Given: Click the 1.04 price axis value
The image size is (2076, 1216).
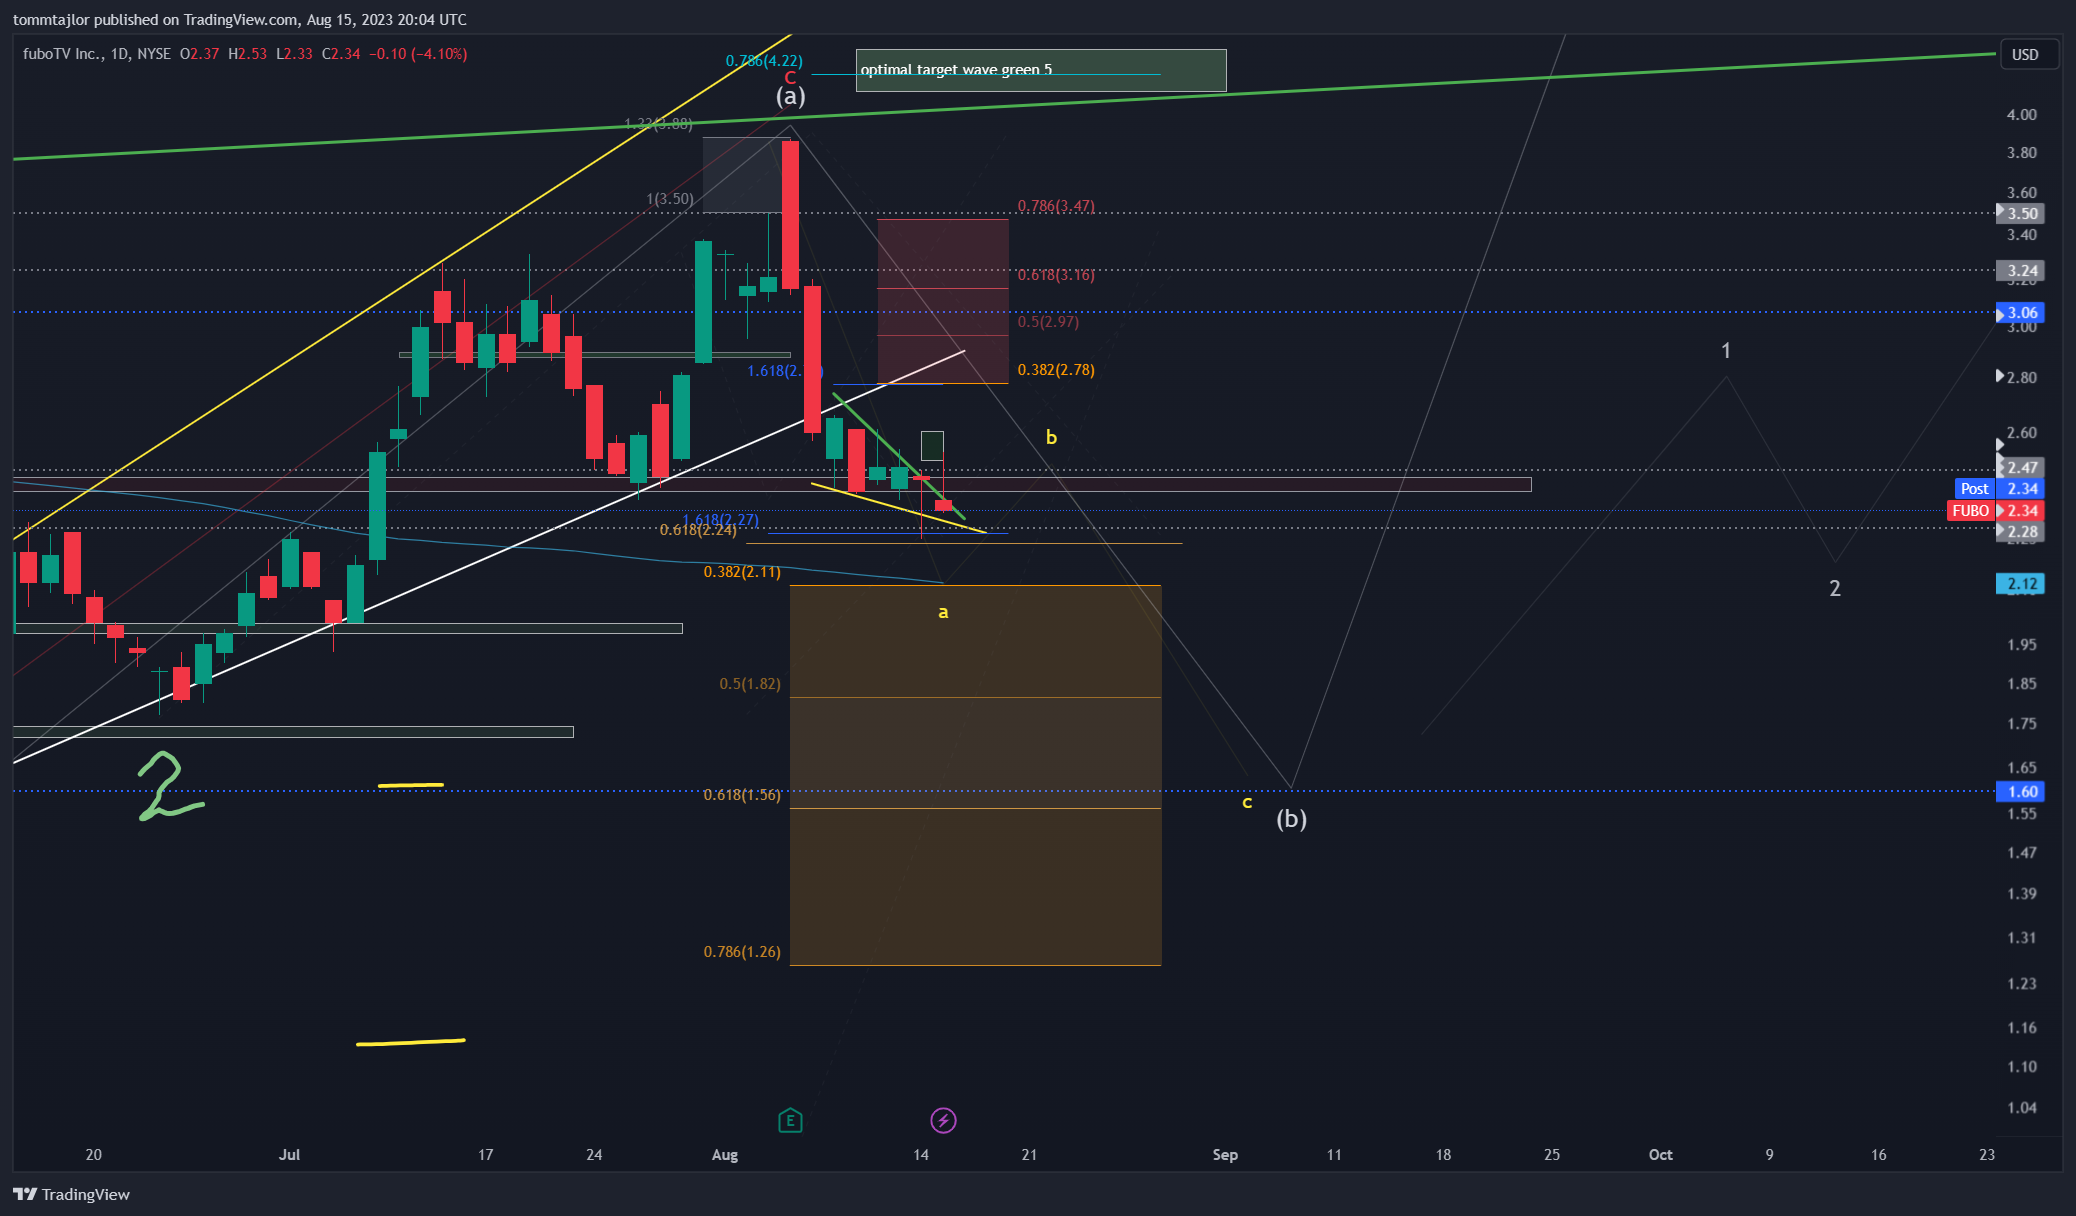Looking at the screenshot, I should (x=2021, y=1108).
